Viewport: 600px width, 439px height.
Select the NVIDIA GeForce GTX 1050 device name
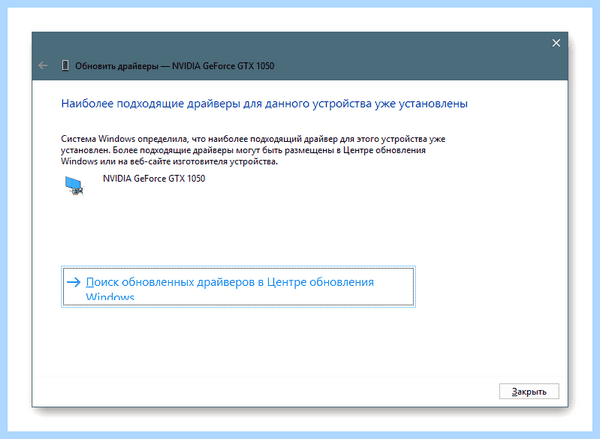pos(154,179)
